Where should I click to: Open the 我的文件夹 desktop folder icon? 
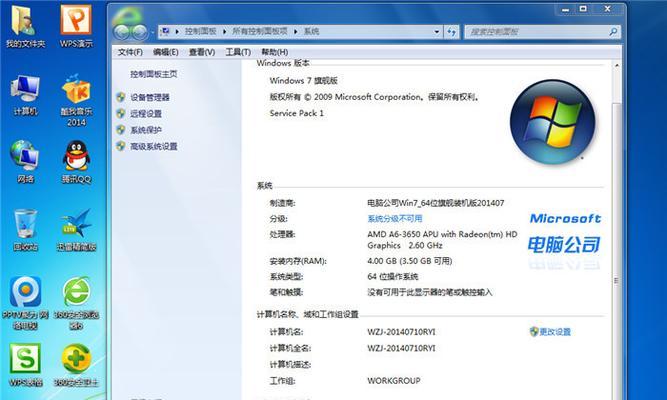pyautogui.click(x=25, y=20)
